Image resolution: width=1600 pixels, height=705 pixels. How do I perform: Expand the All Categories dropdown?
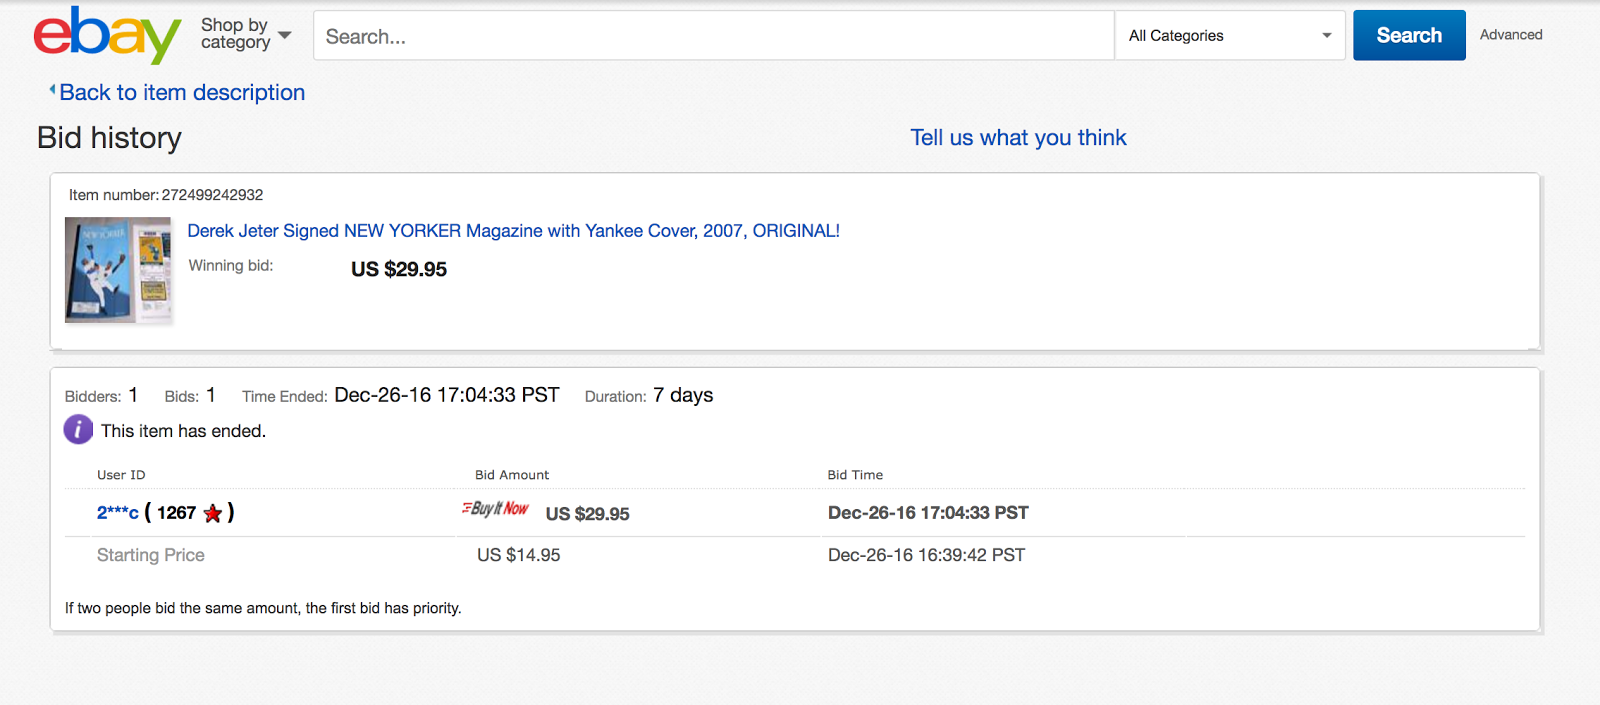tap(1230, 36)
